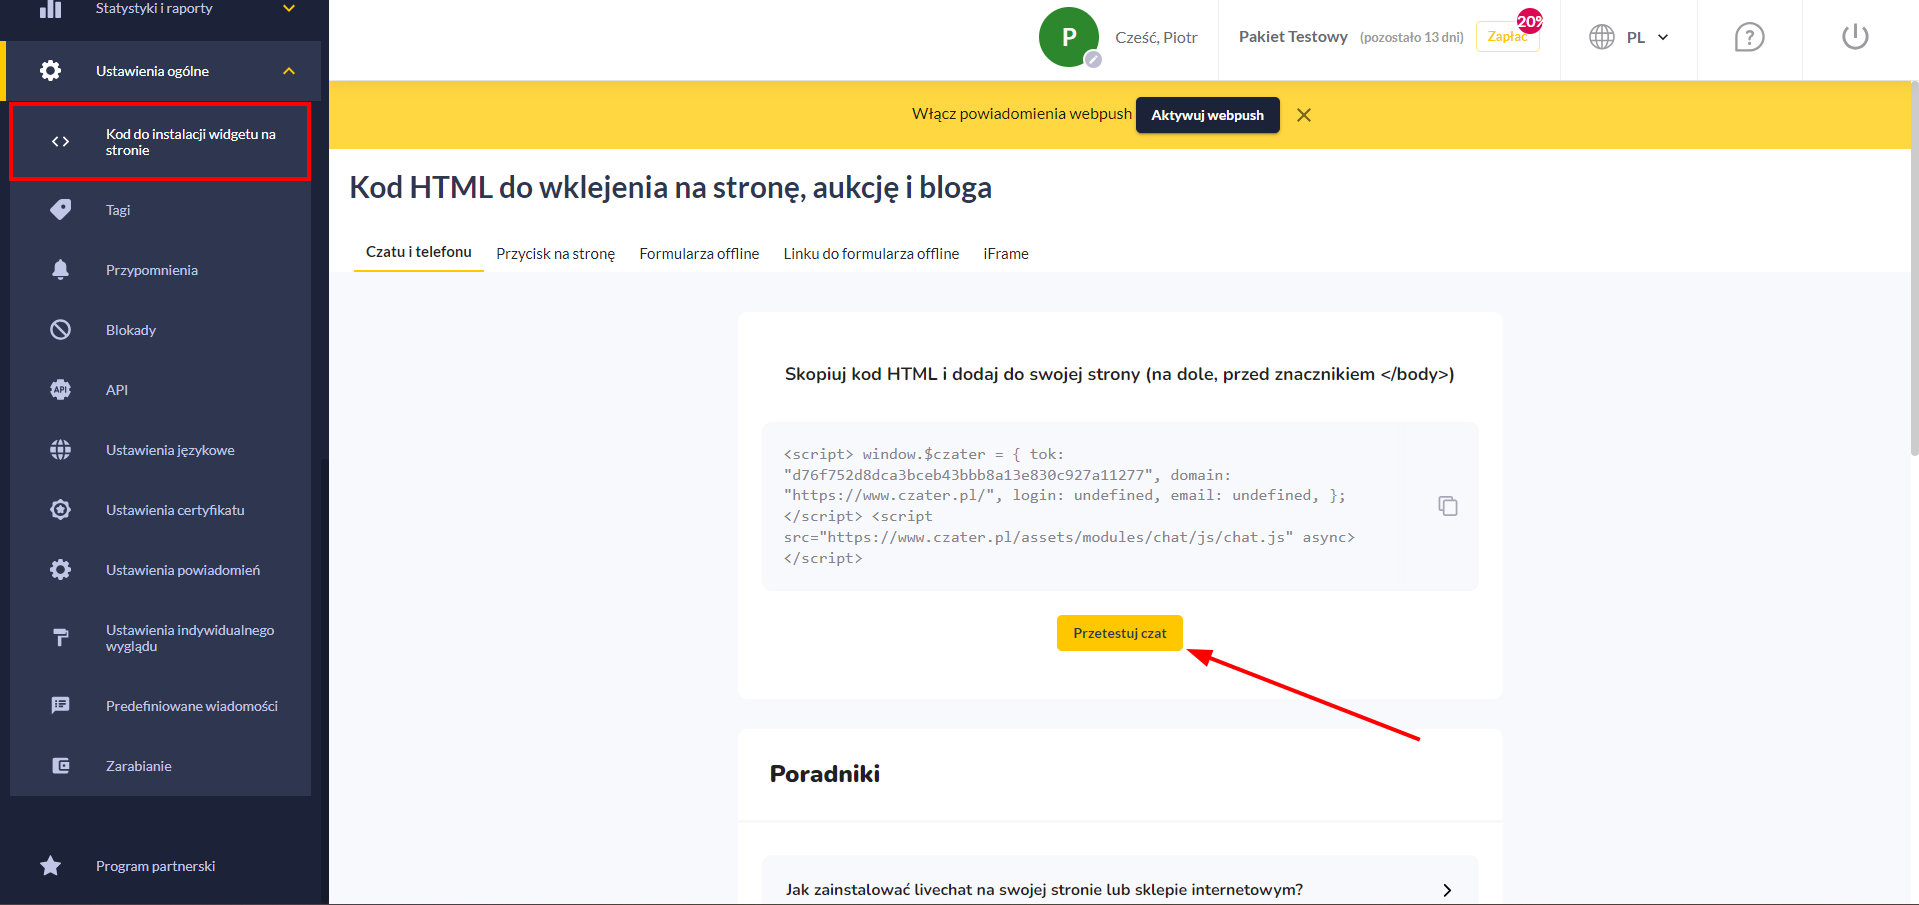The height and width of the screenshot is (905, 1919).
Task: Click the API gear icon
Action: point(61,390)
